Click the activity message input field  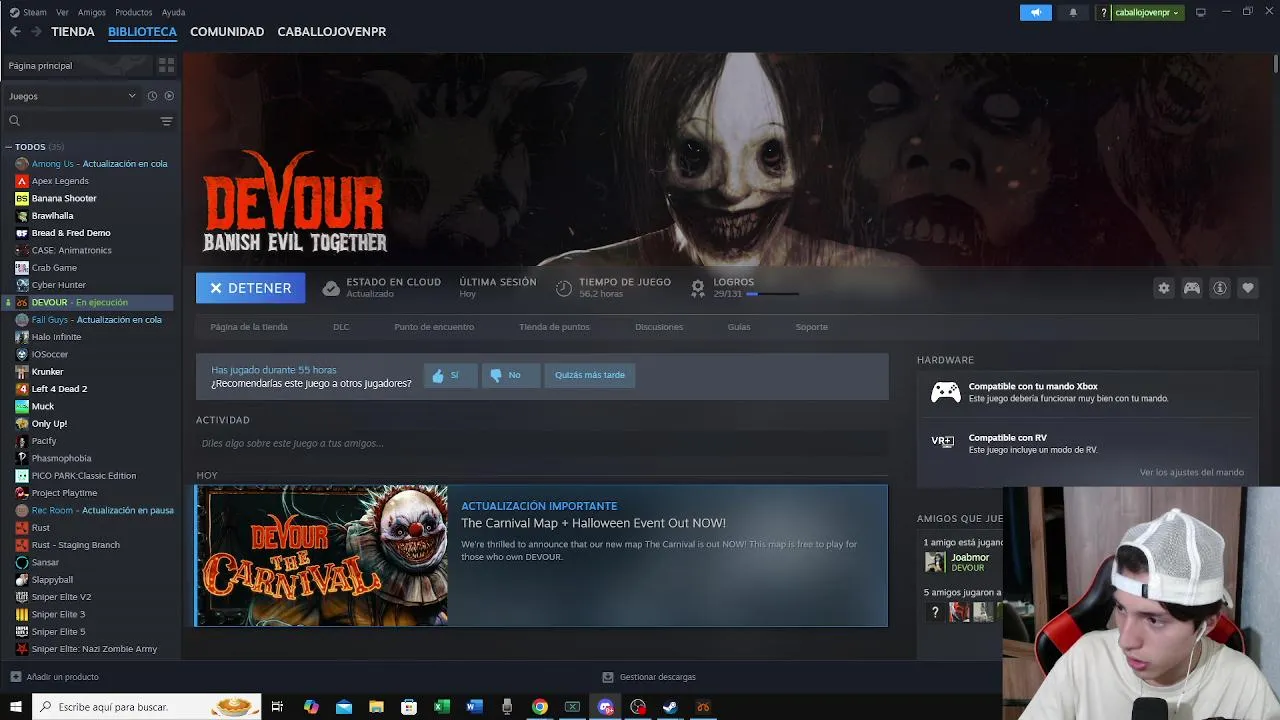click(x=542, y=443)
